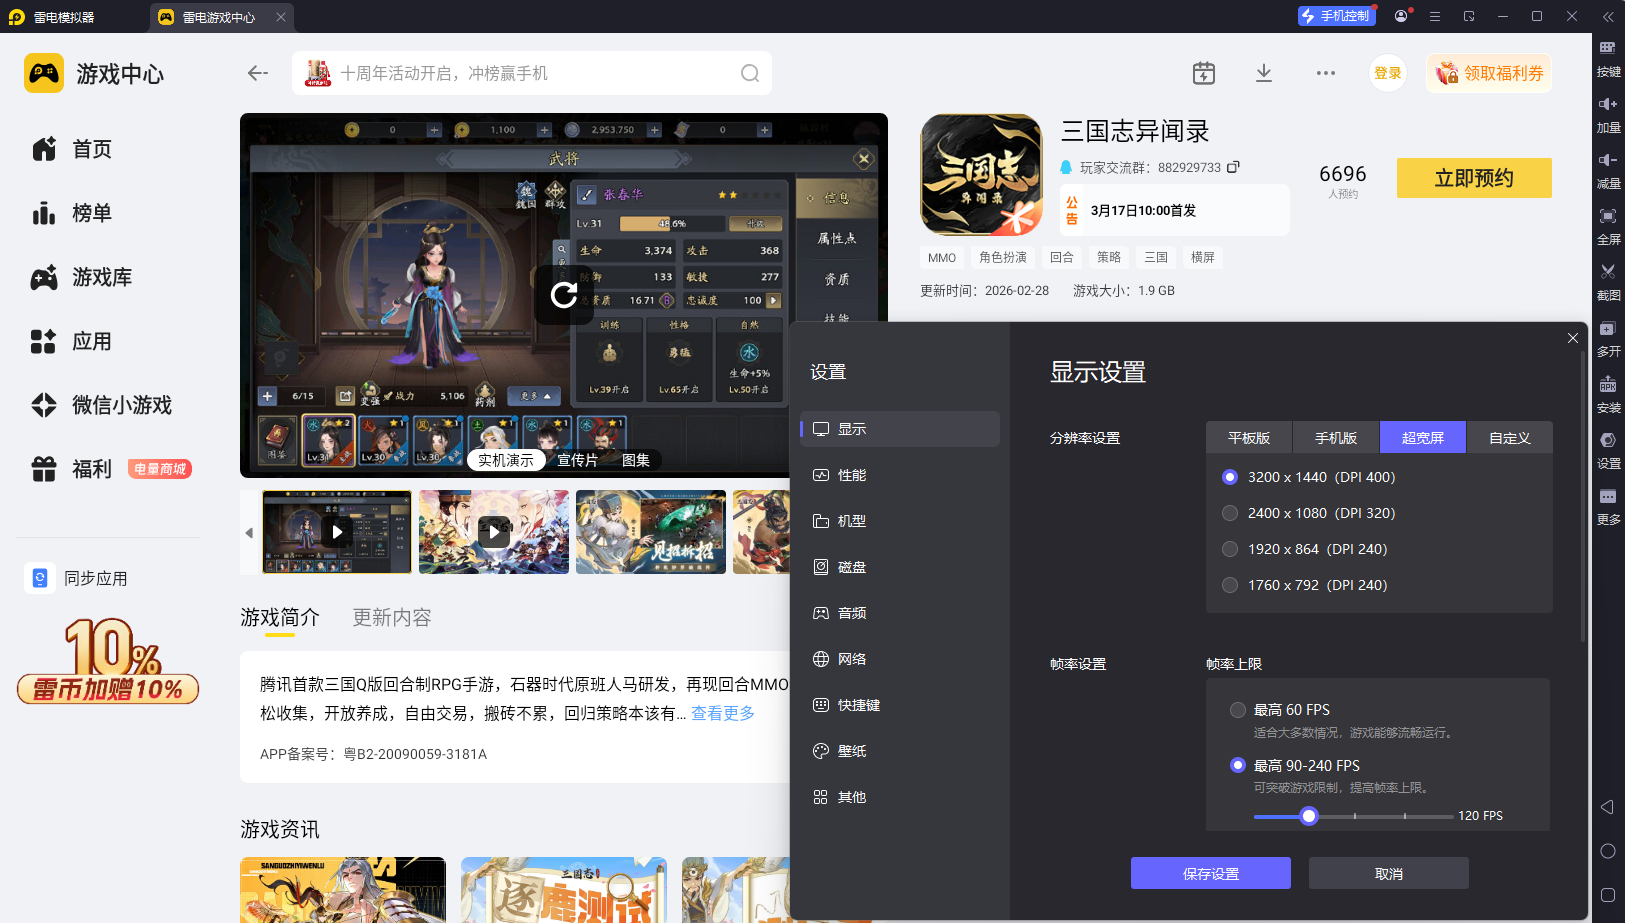
Task: Switch resolution to 手机版 tab
Action: tap(1336, 437)
